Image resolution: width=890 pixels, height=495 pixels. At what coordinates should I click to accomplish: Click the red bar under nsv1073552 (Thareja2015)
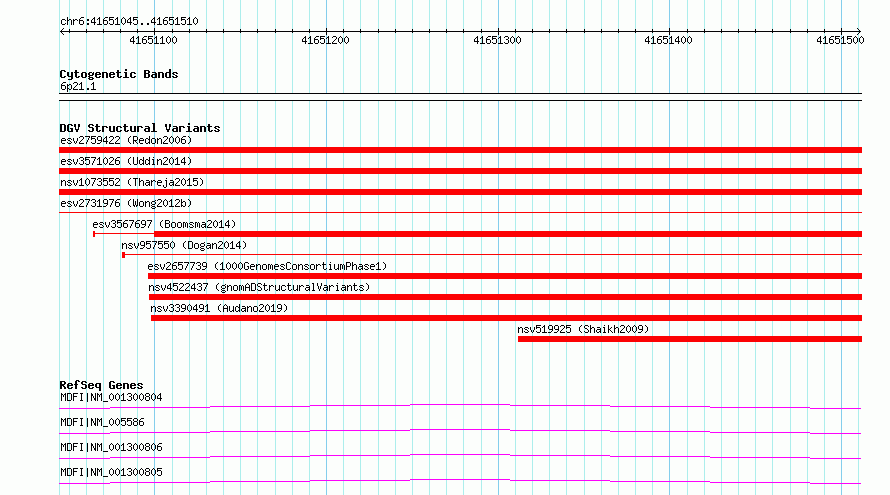pos(460,192)
